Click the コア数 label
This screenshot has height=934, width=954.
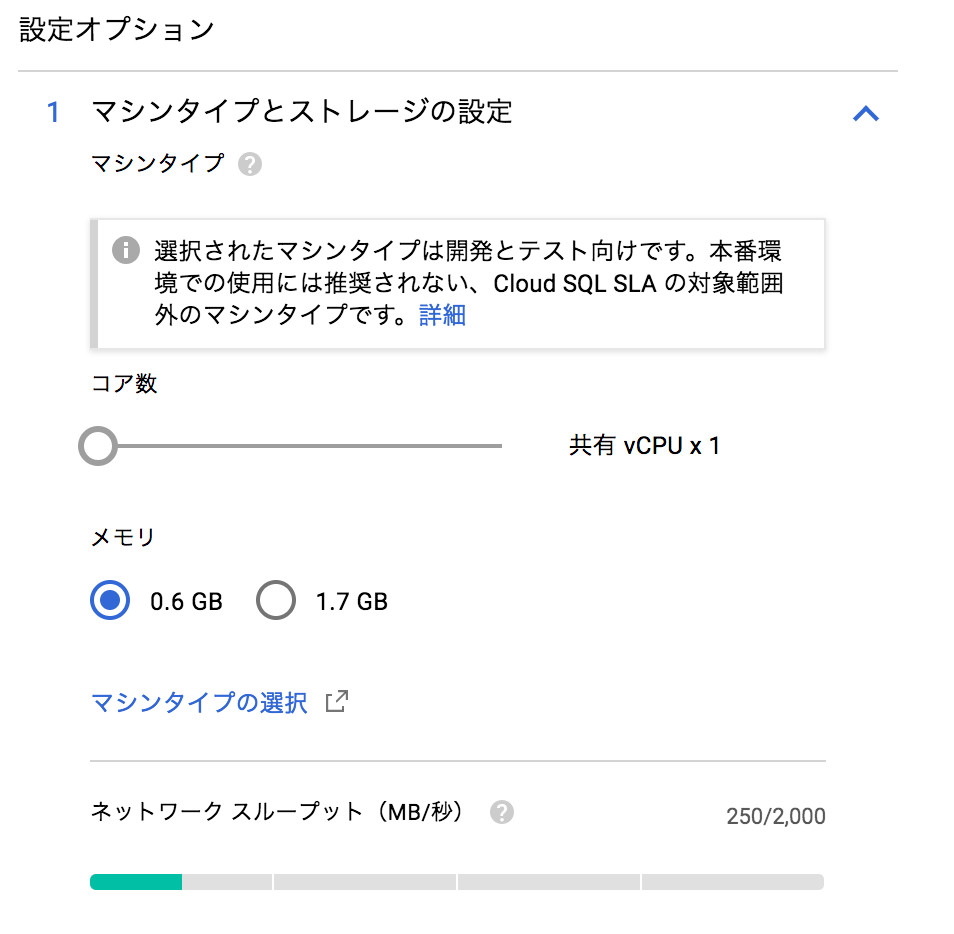coord(124,384)
